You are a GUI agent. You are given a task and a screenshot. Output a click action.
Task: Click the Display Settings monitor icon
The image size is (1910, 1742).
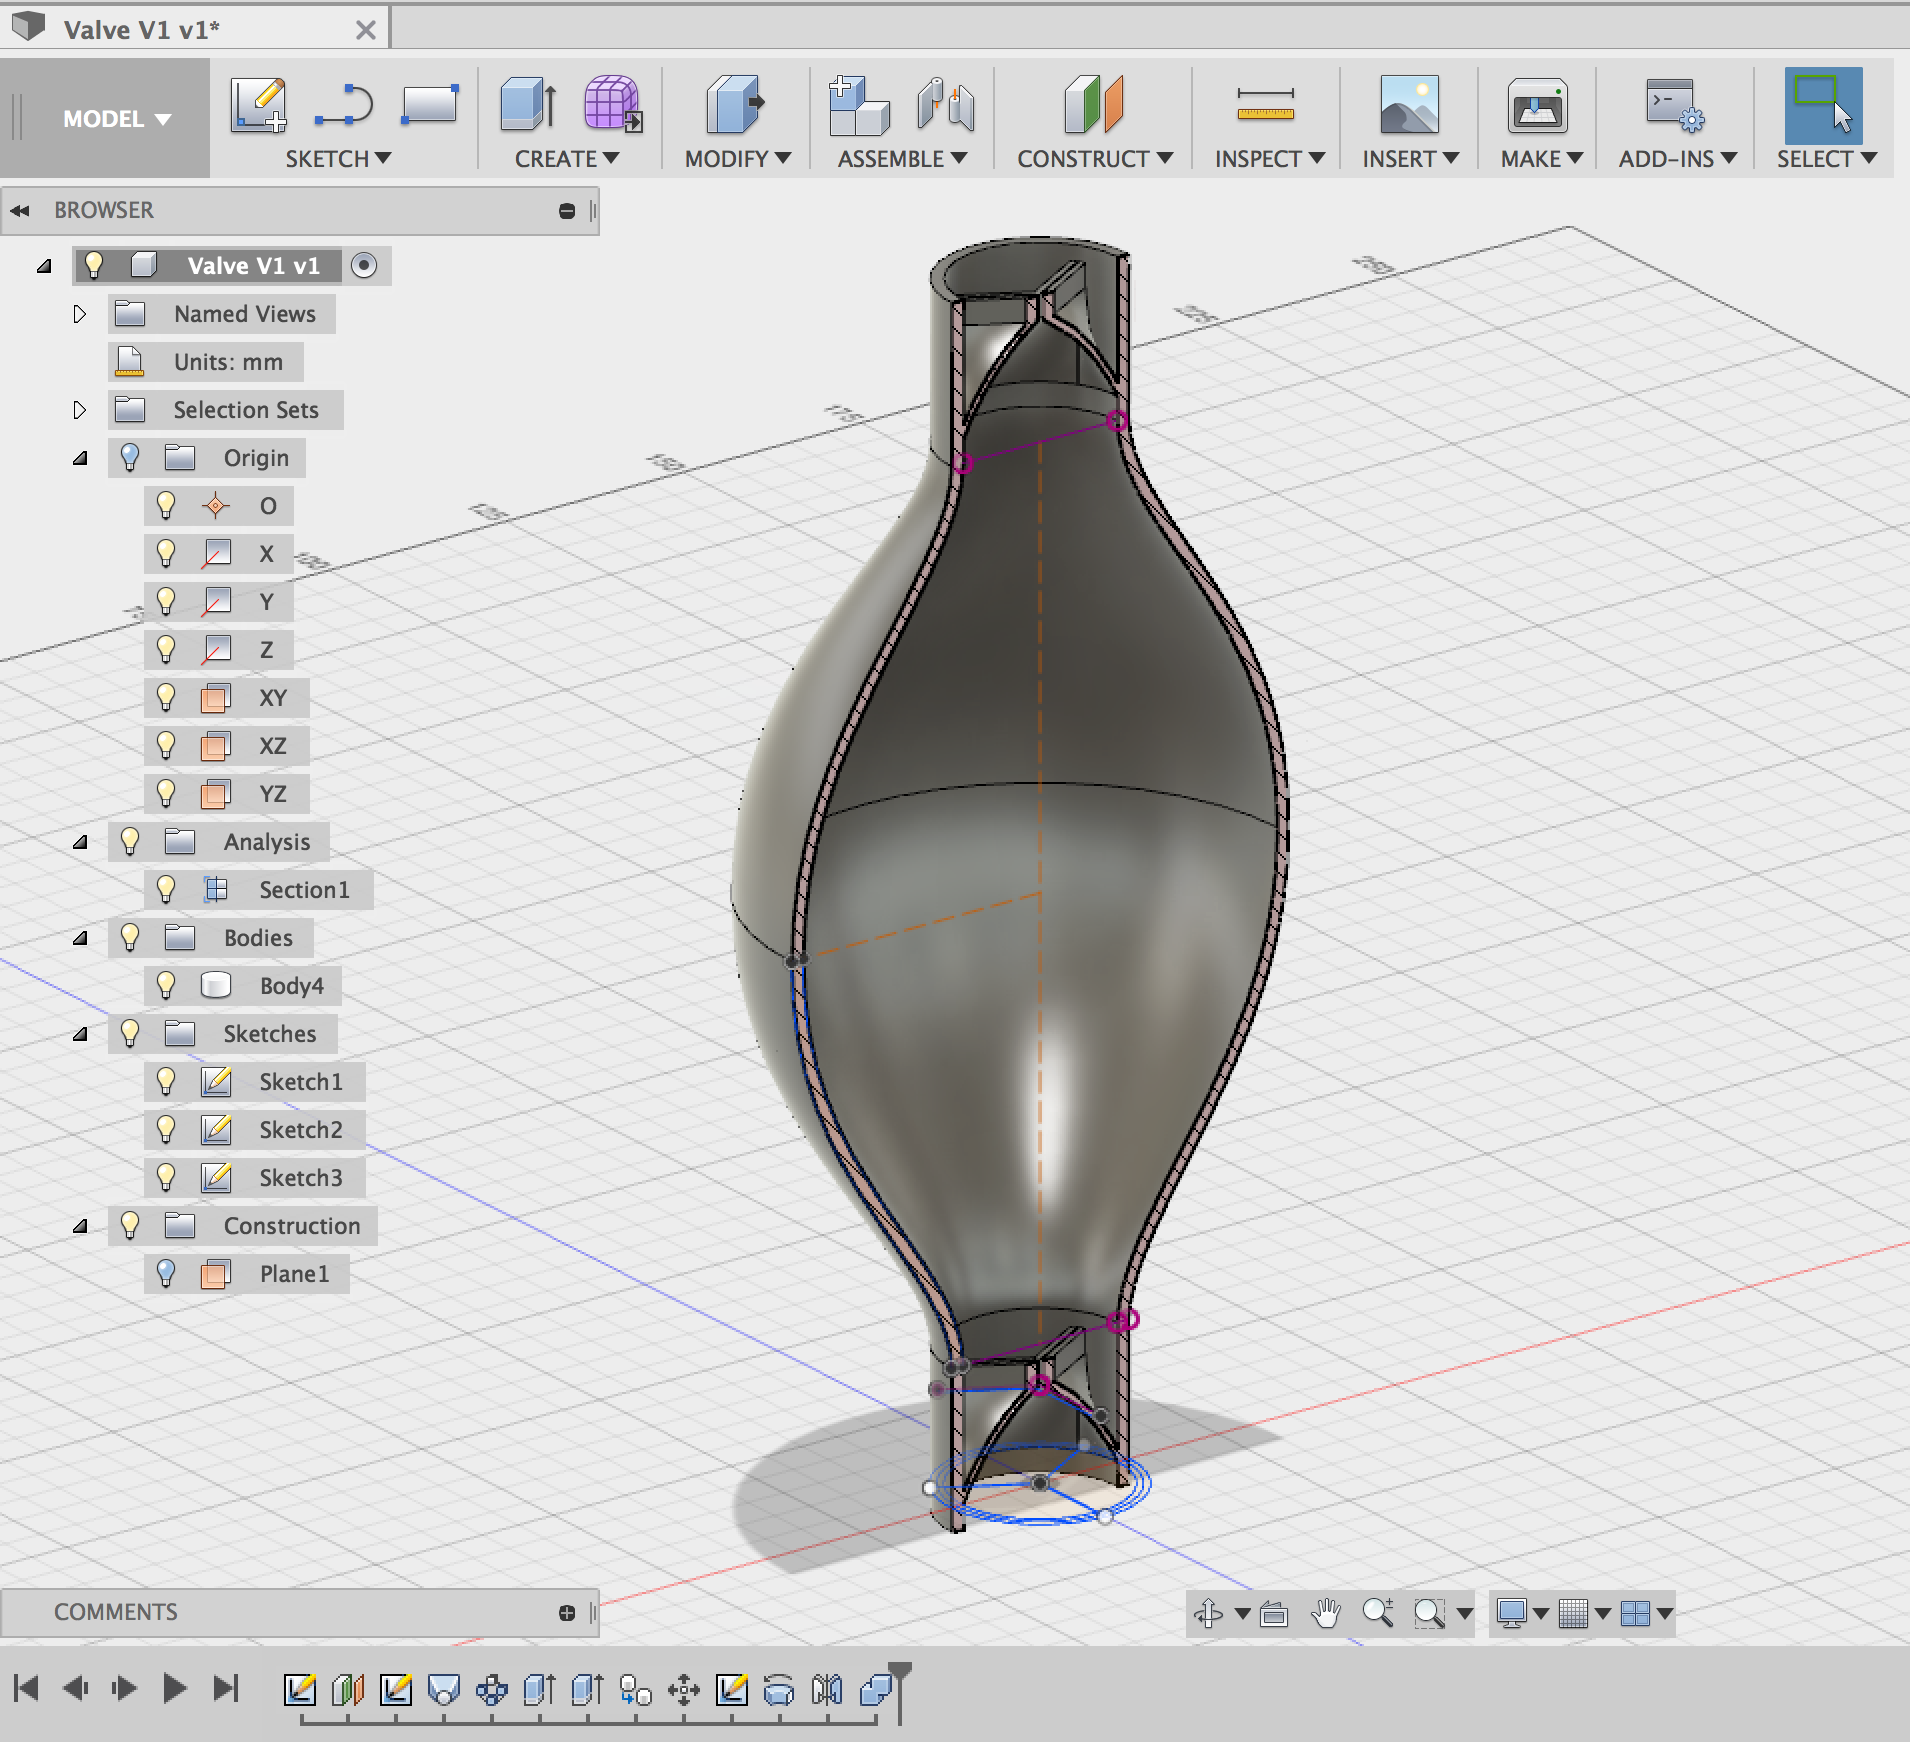pyautogui.click(x=1511, y=1613)
